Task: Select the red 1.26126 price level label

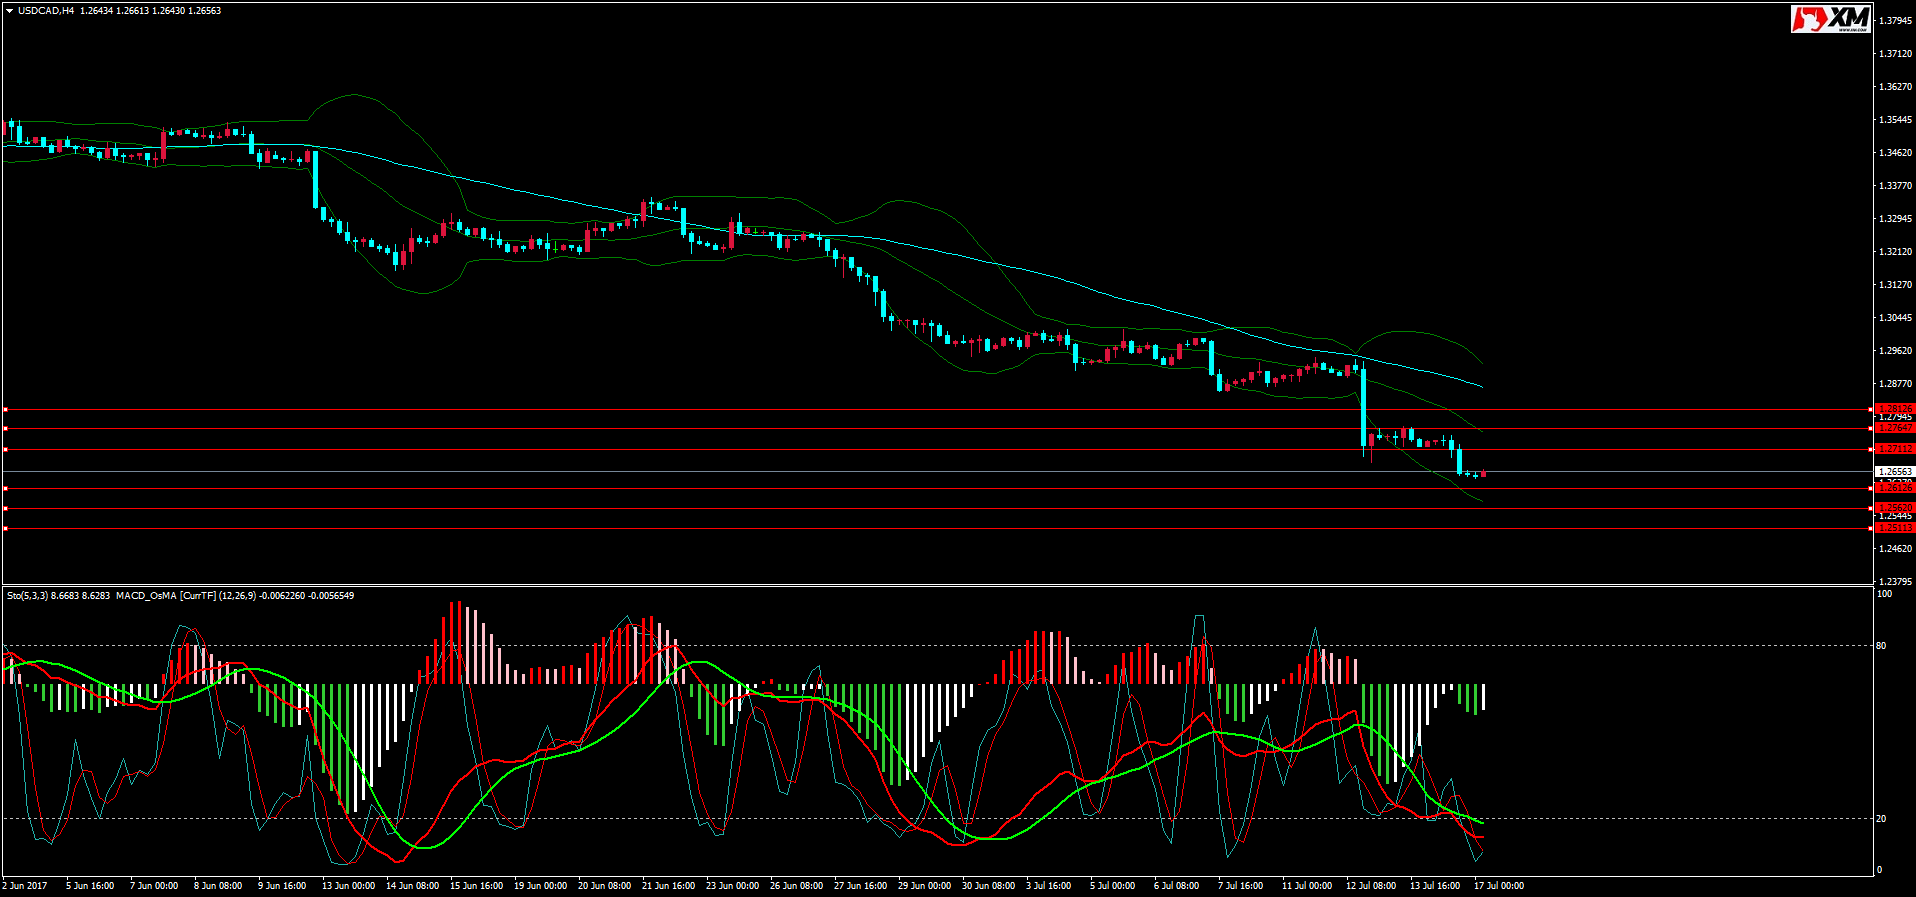Action: point(1895,488)
